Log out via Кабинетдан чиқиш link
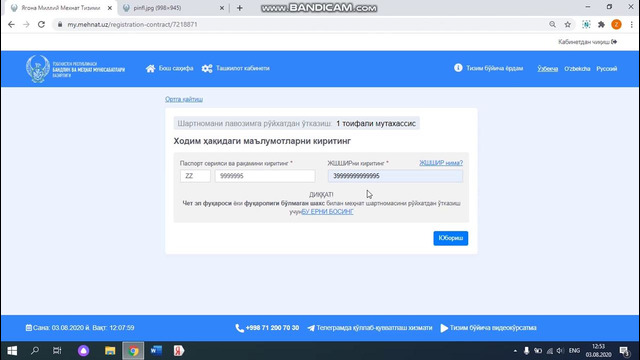 click(587, 42)
